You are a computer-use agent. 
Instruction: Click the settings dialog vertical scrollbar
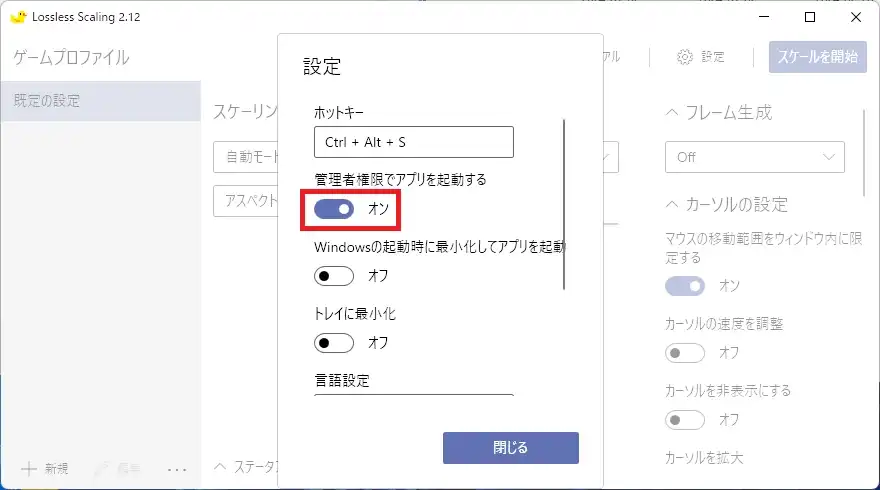pyautogui.click(x=565, y=205)
